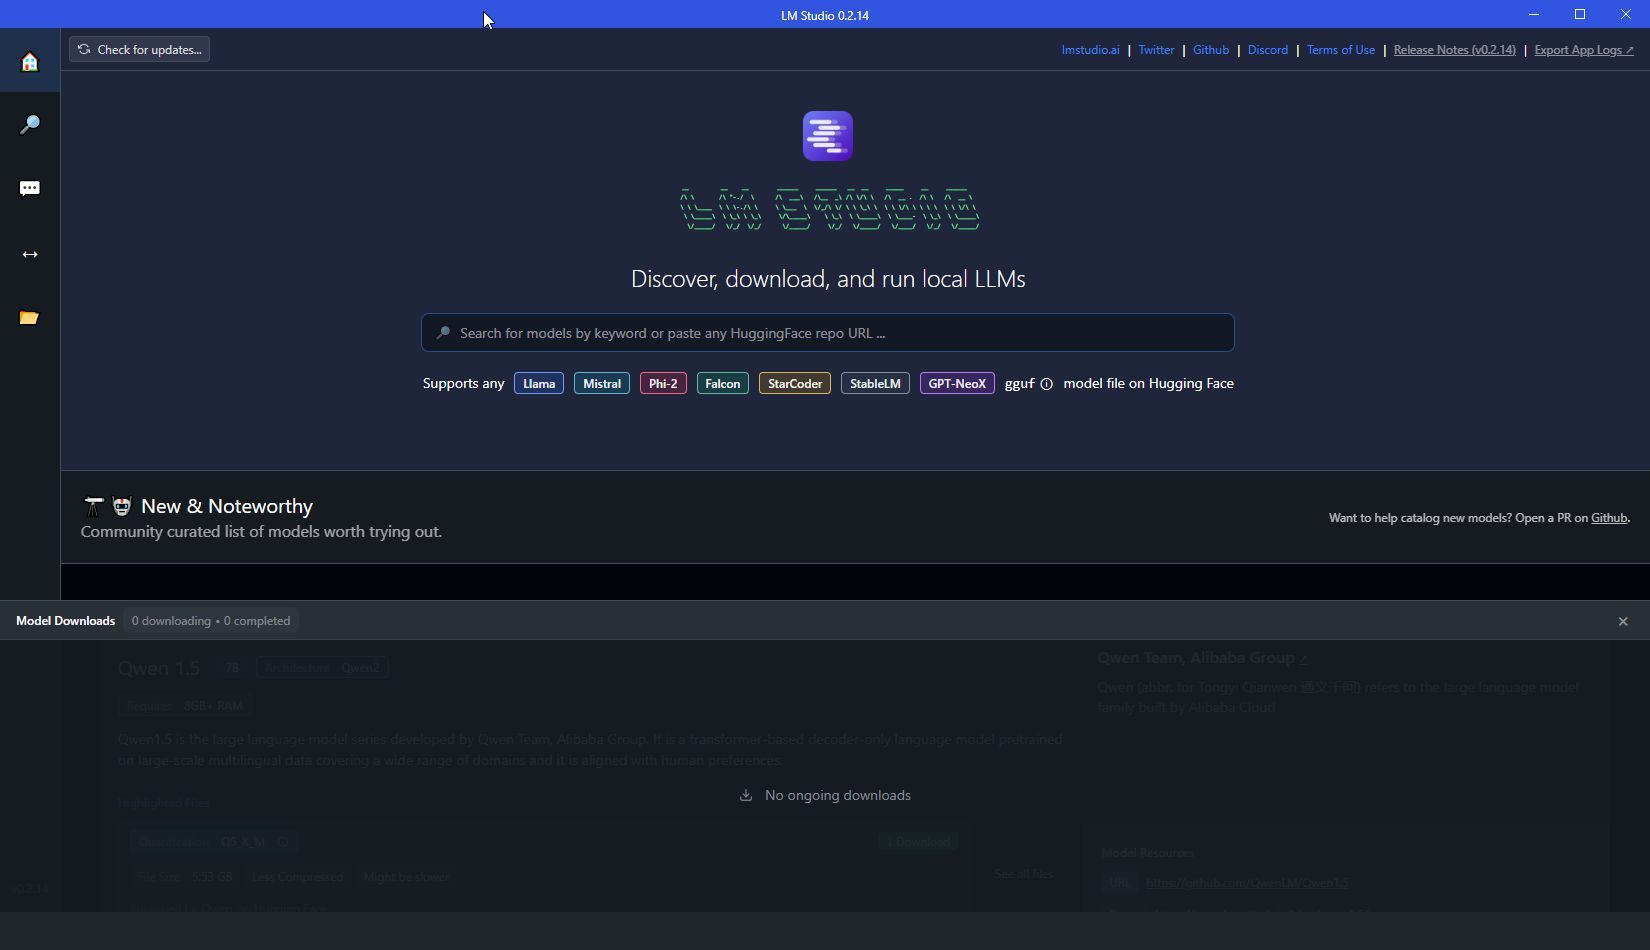The image size is (1650, 950).
Task: Click 'Discover, download, and run local LLMs' heading
Action: pyautogui.click(x=828, y=279)
